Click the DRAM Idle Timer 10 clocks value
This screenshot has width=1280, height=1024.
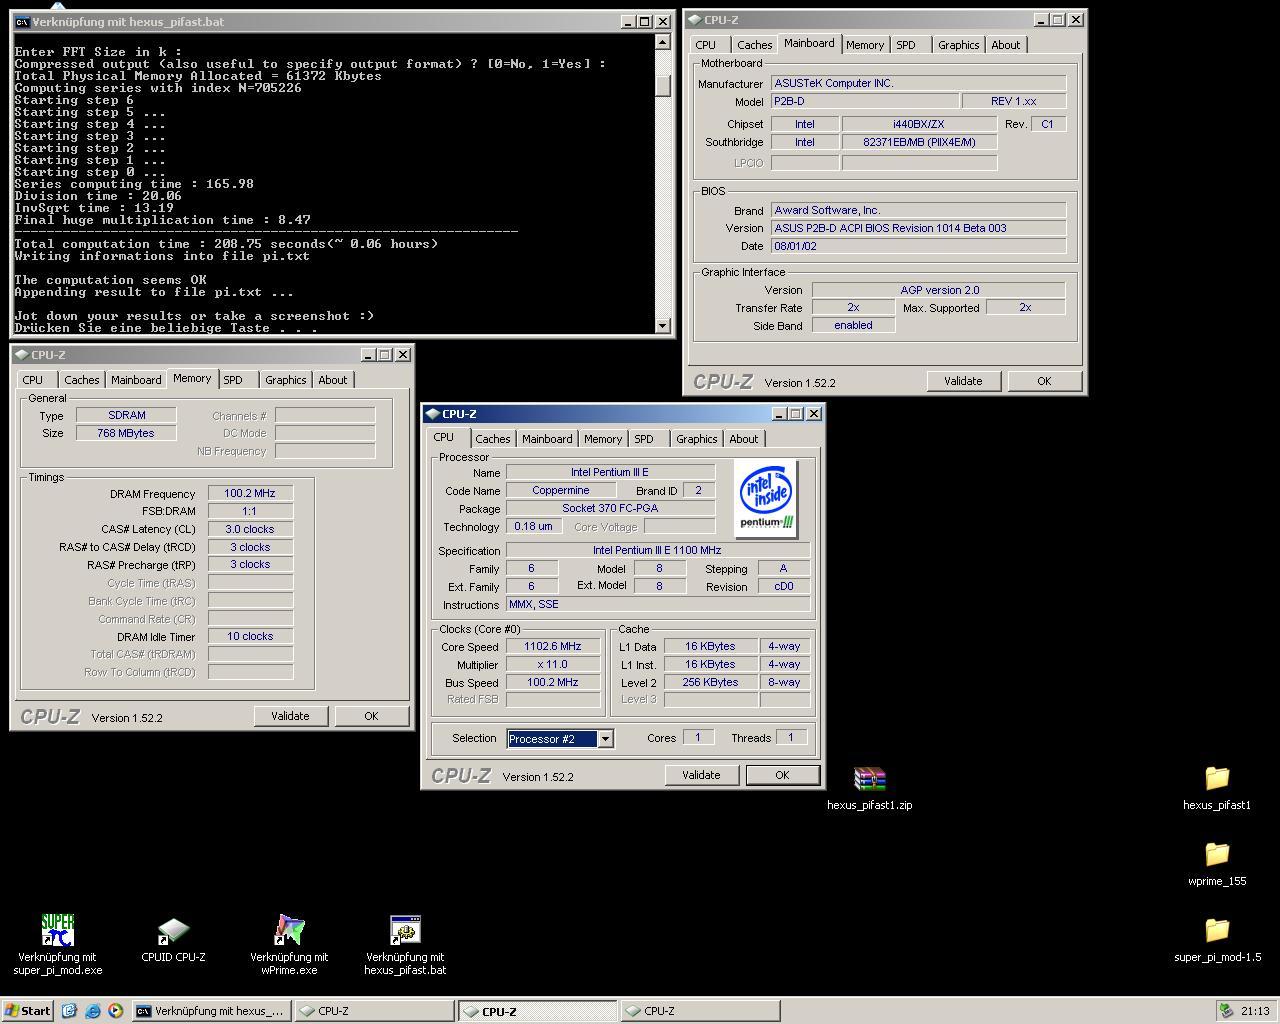point(250,636)
